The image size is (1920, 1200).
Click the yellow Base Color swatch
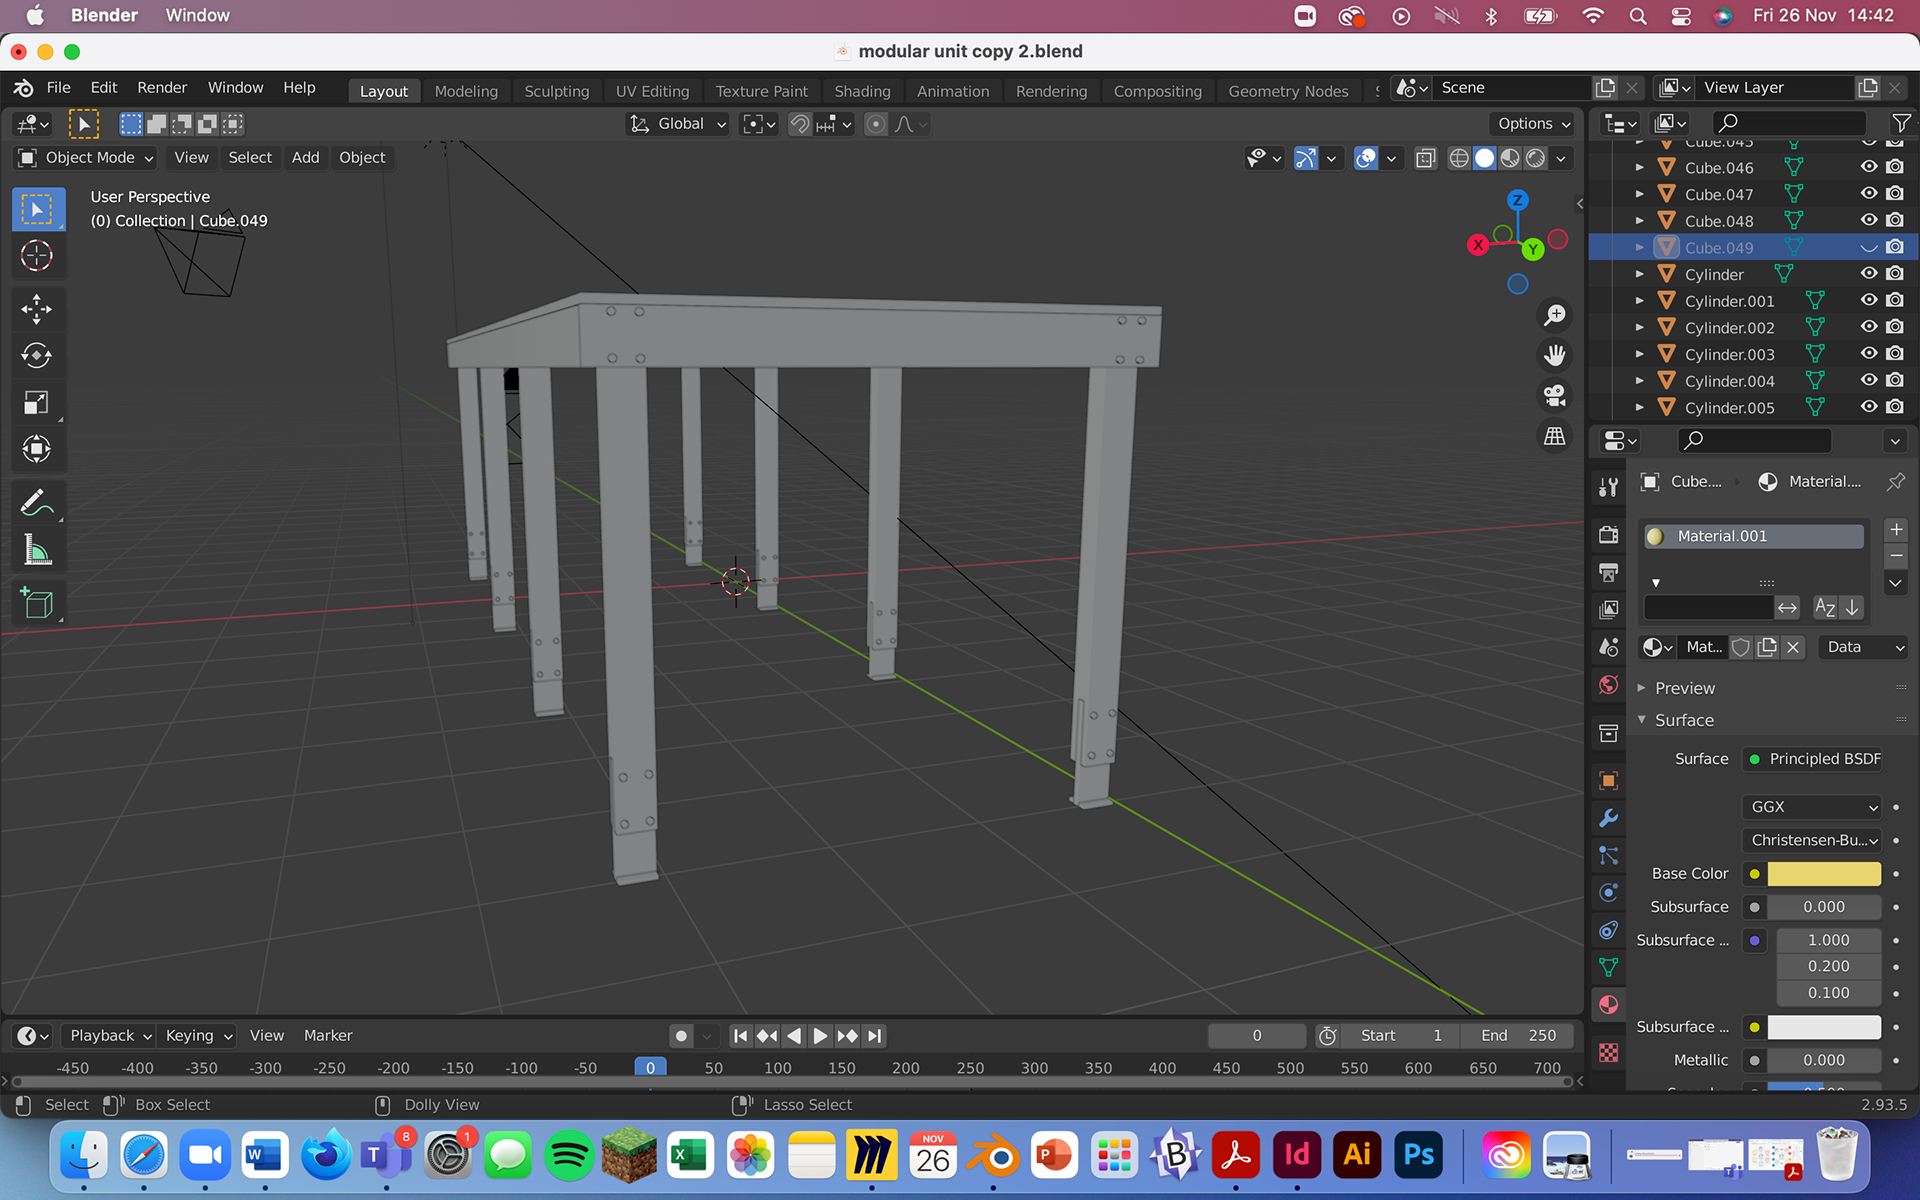point(1823,874)
